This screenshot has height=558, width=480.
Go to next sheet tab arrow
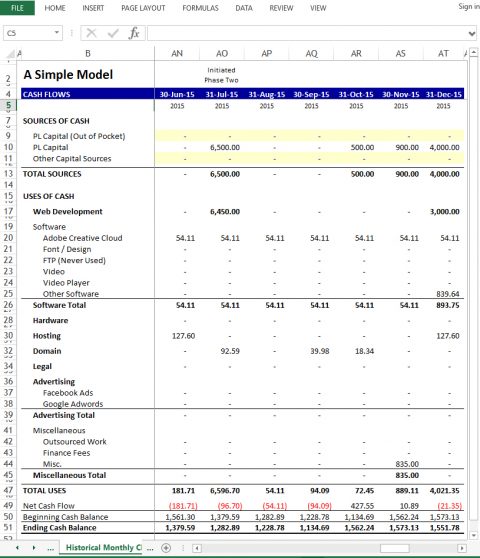click(34, 548)
